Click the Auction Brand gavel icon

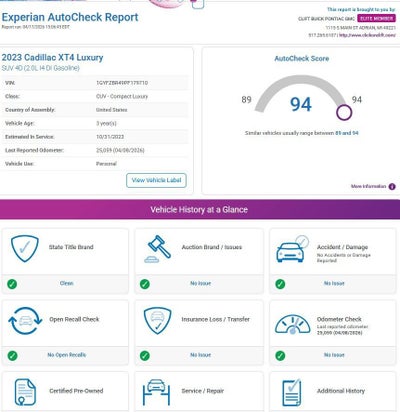158,249
